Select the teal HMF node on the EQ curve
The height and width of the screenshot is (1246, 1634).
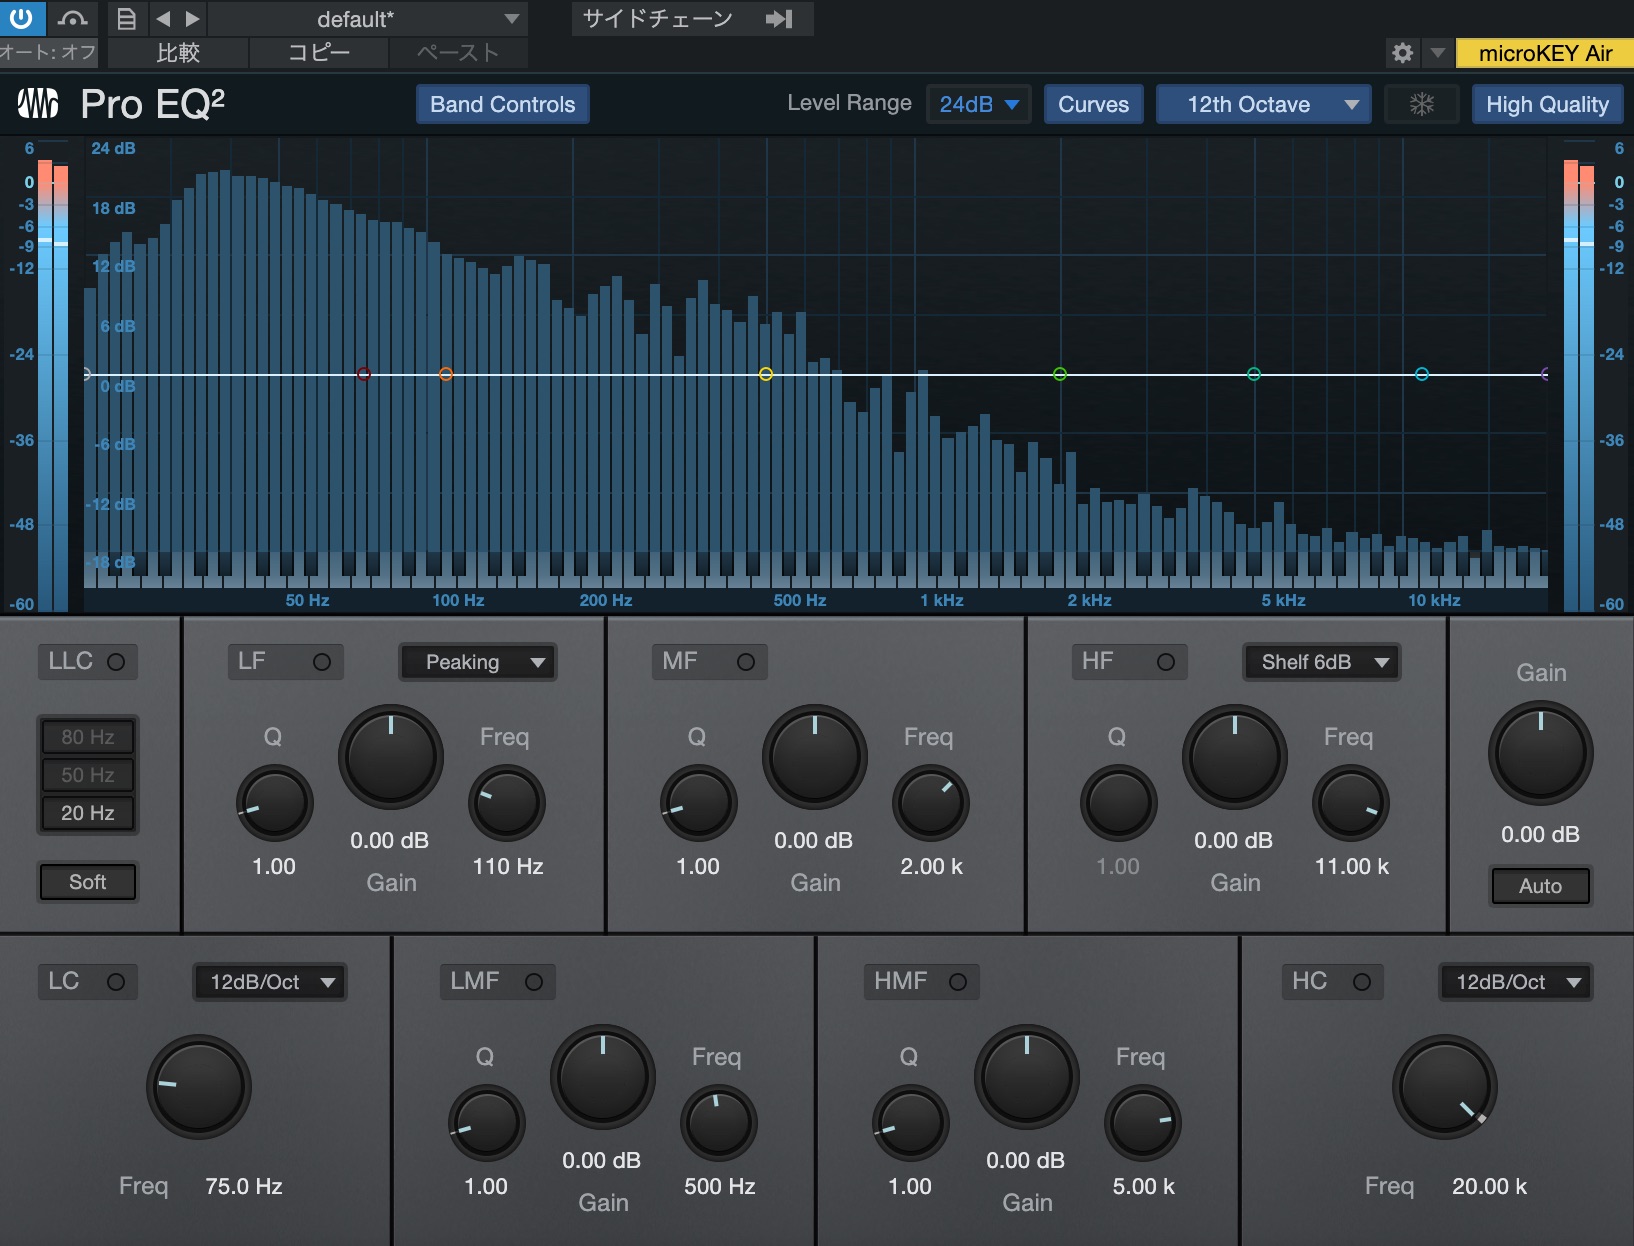pyautogui.click(x=1254, y=374)
